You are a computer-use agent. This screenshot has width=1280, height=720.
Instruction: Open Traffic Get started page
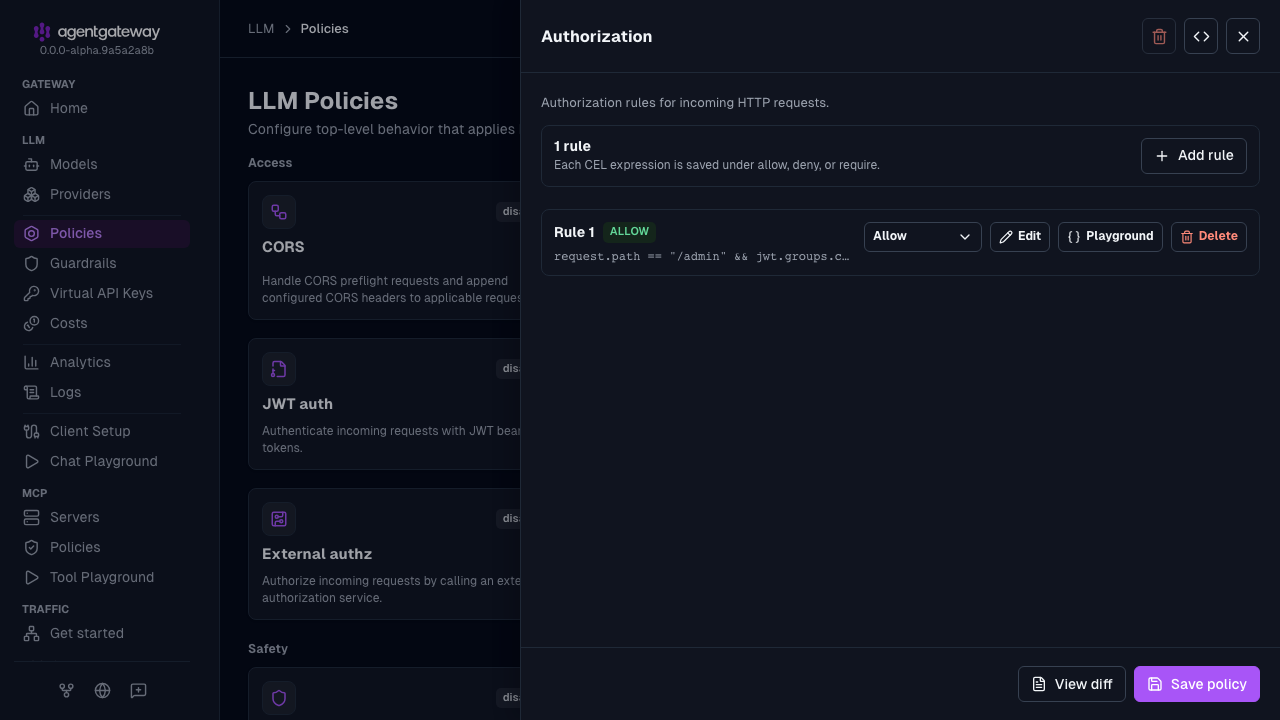(x=102, y=633)
